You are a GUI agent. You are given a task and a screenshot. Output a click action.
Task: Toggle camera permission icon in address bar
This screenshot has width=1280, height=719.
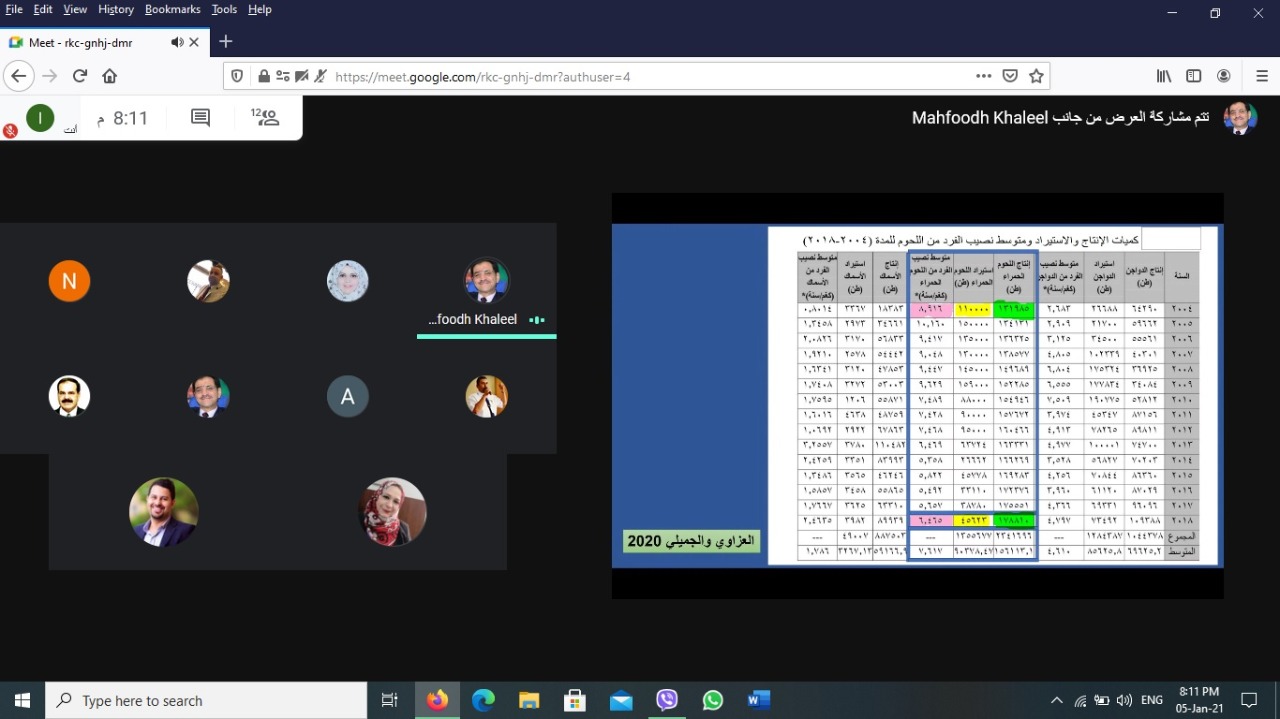(302, 76)
